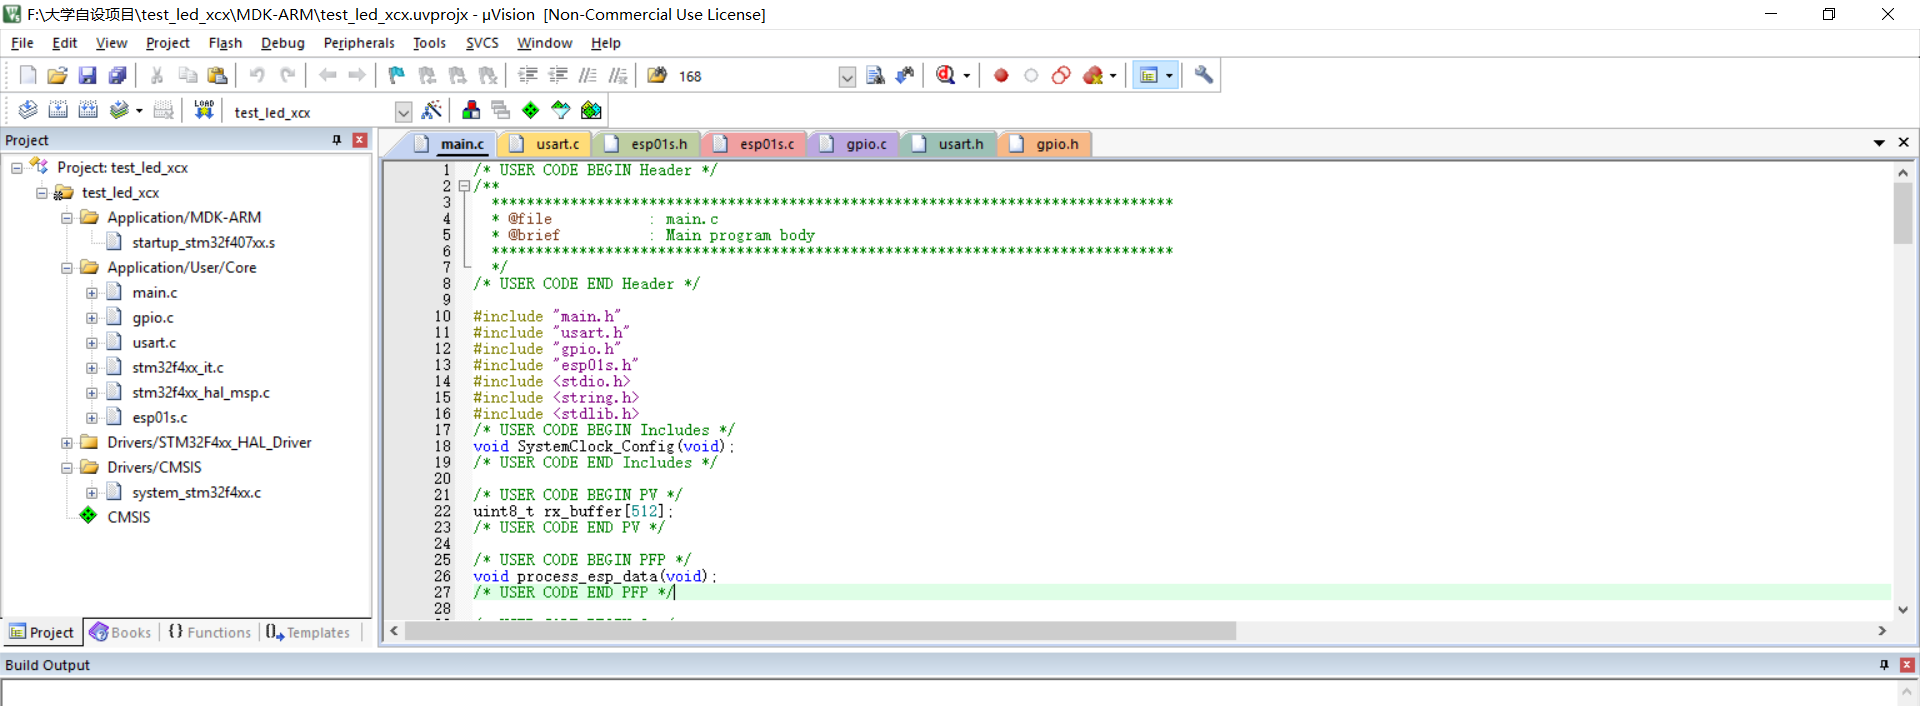Download to flash with the LOAD icon
1920x706 pixels.
click(x=204, y=110)
